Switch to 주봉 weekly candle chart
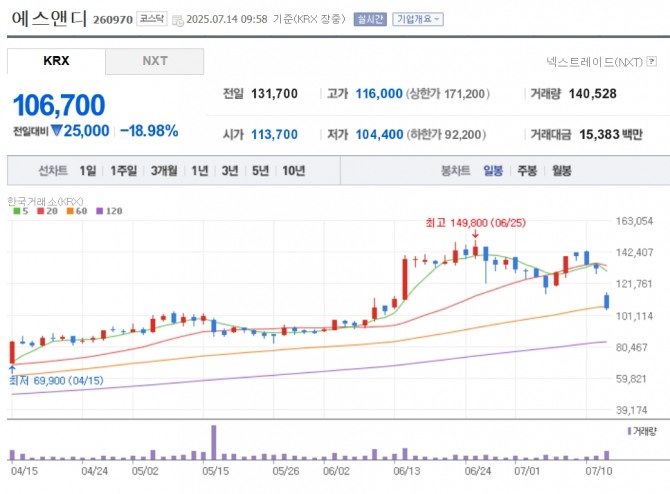This screenshot has width=670, height=494. click(x=527, y=171)
